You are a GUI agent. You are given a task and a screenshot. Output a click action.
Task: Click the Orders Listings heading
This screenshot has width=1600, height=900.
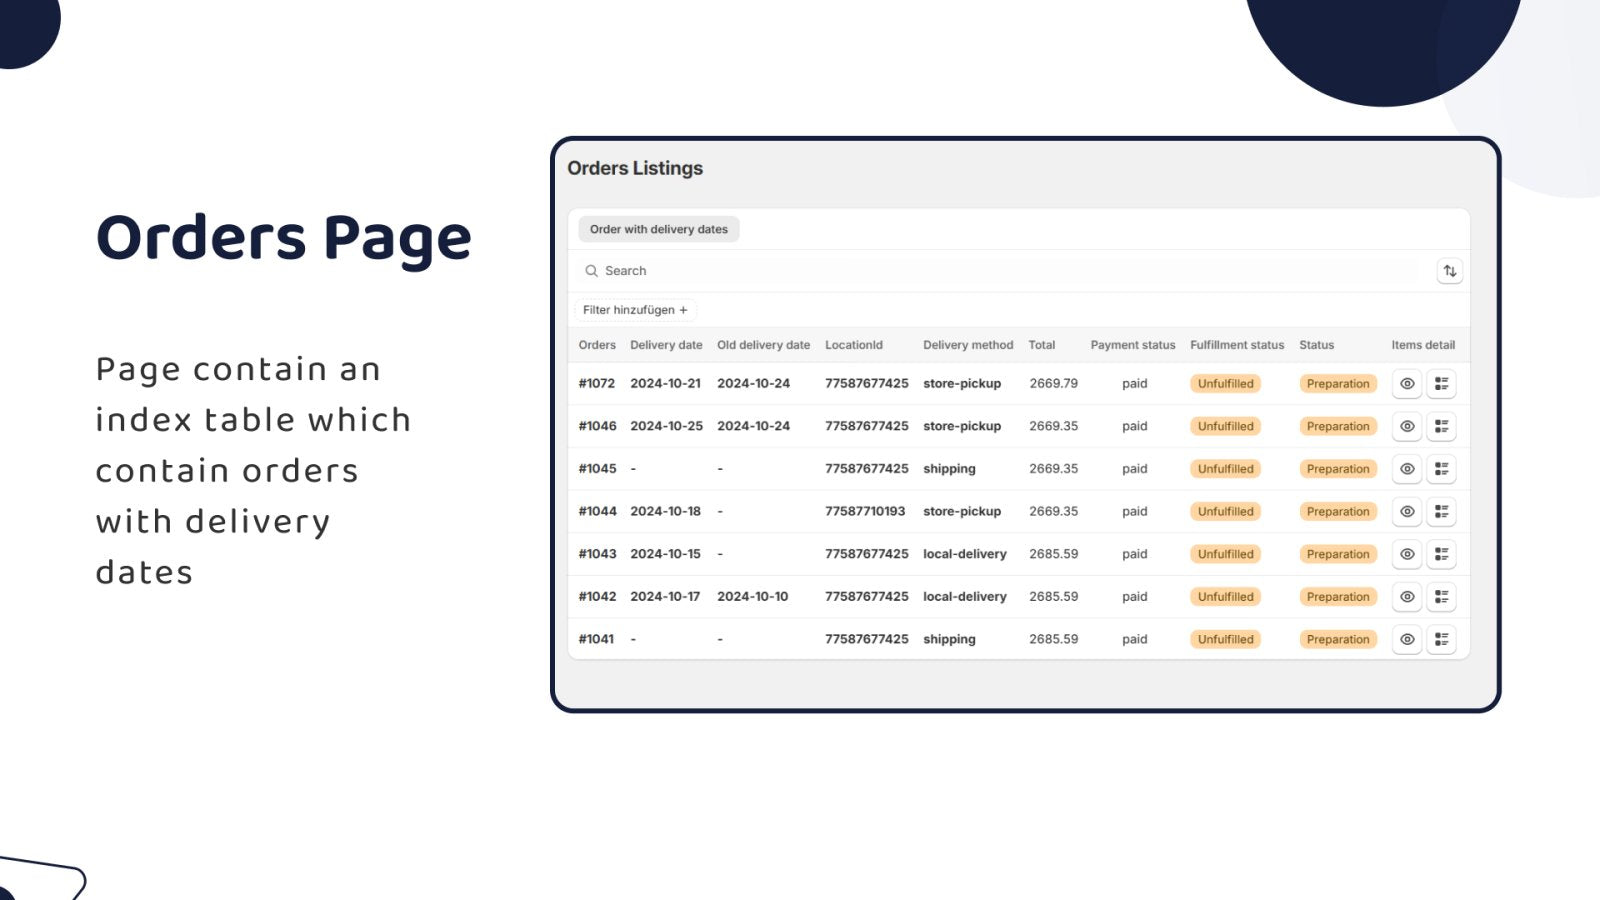tap(635, 168)
